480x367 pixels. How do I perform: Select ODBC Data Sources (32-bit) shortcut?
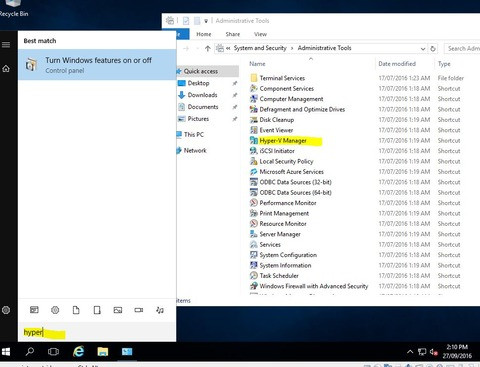click(x=295, y=182)
